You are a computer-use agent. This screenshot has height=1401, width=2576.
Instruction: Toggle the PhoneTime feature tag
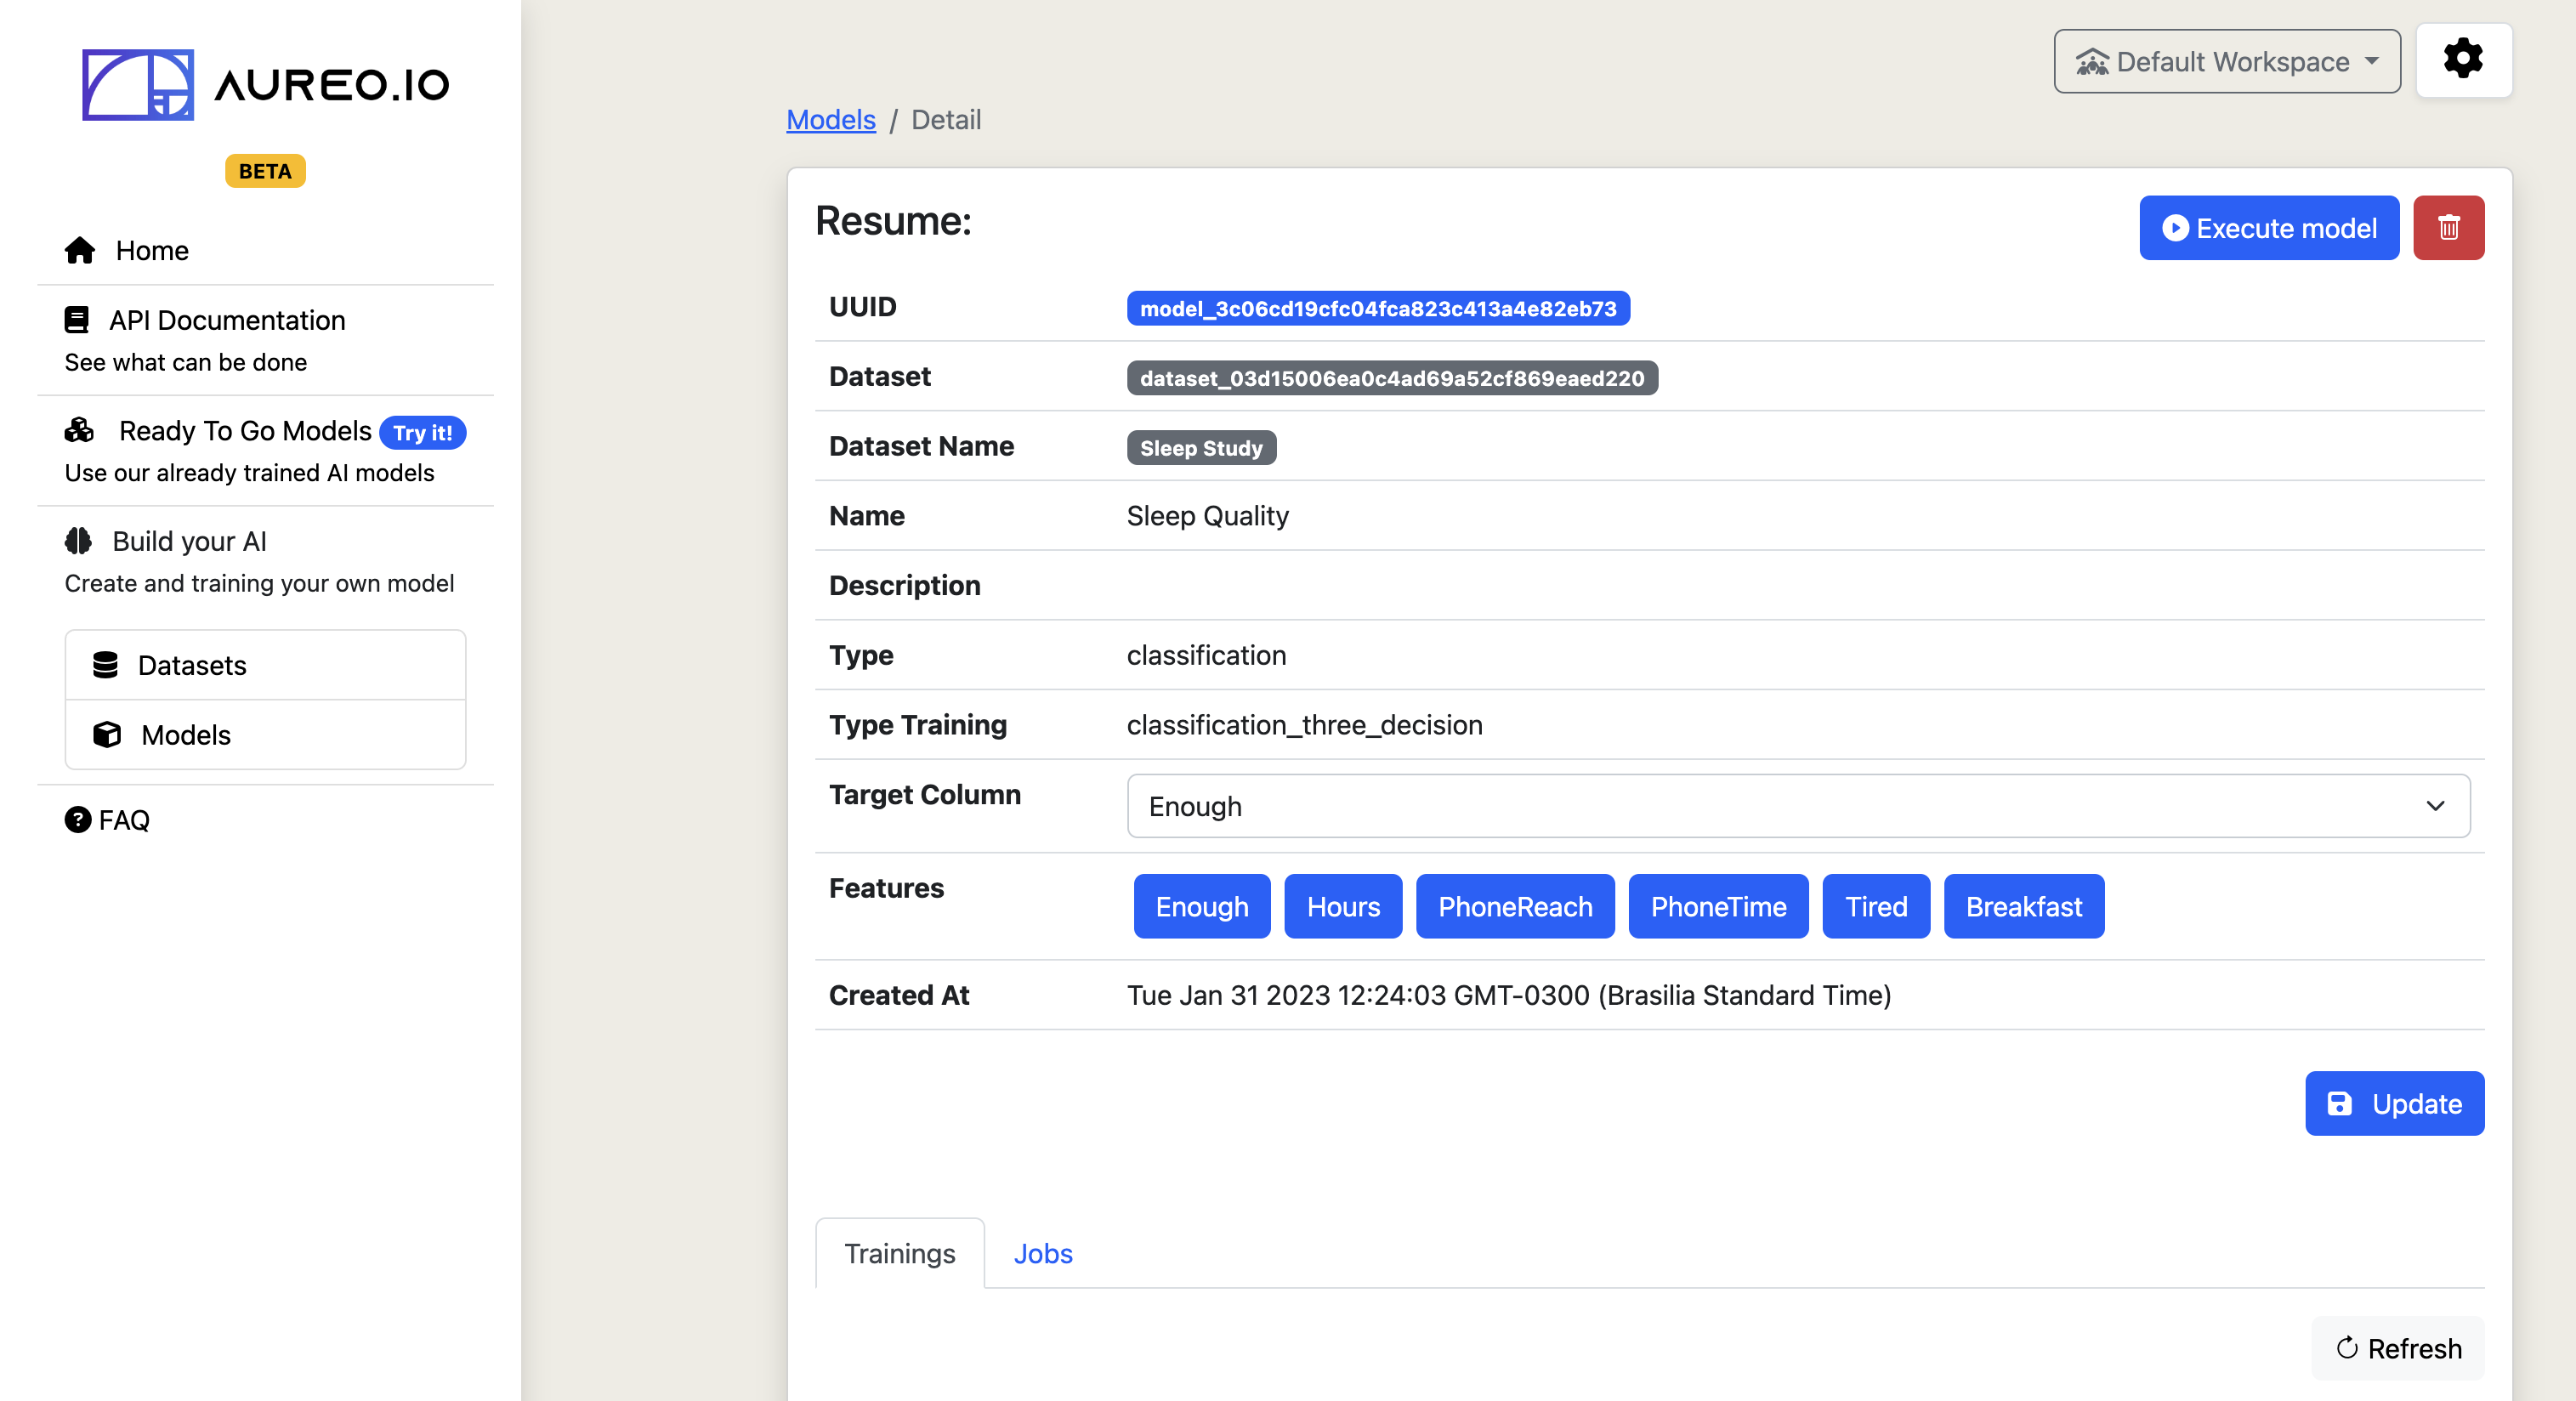1717,906
